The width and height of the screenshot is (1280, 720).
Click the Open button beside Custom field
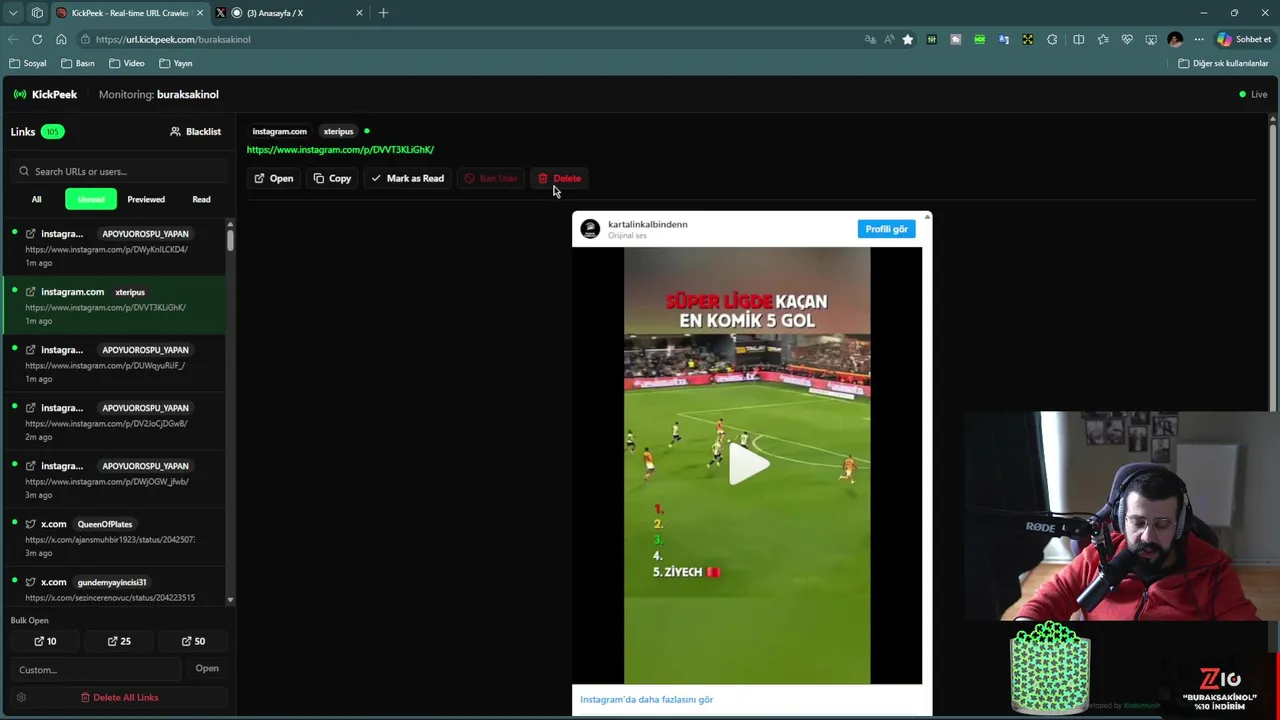(x=207, y=668)
